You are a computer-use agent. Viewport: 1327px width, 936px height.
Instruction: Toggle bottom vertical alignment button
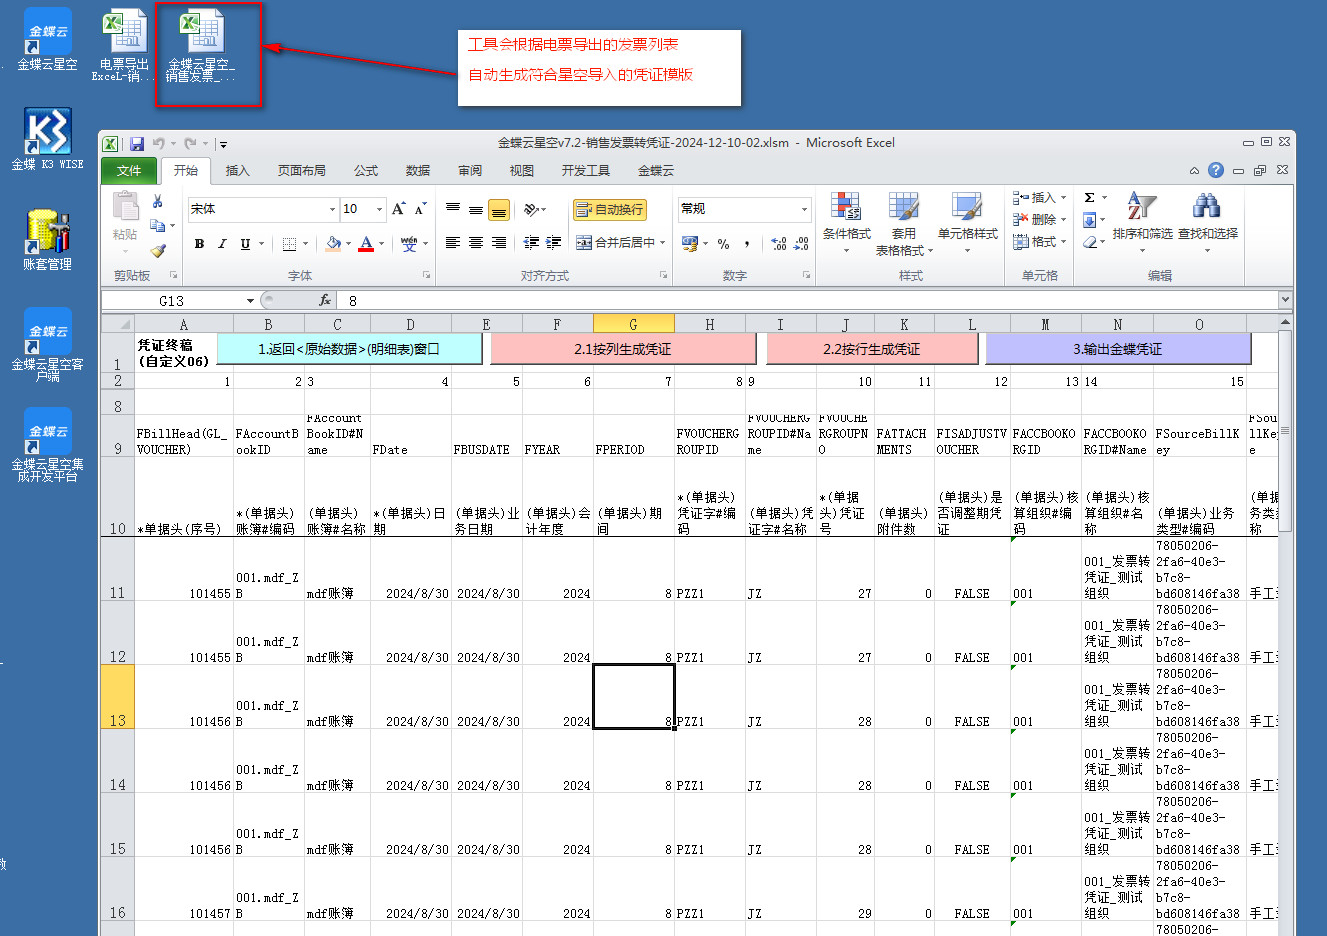[x=499, y=210]
